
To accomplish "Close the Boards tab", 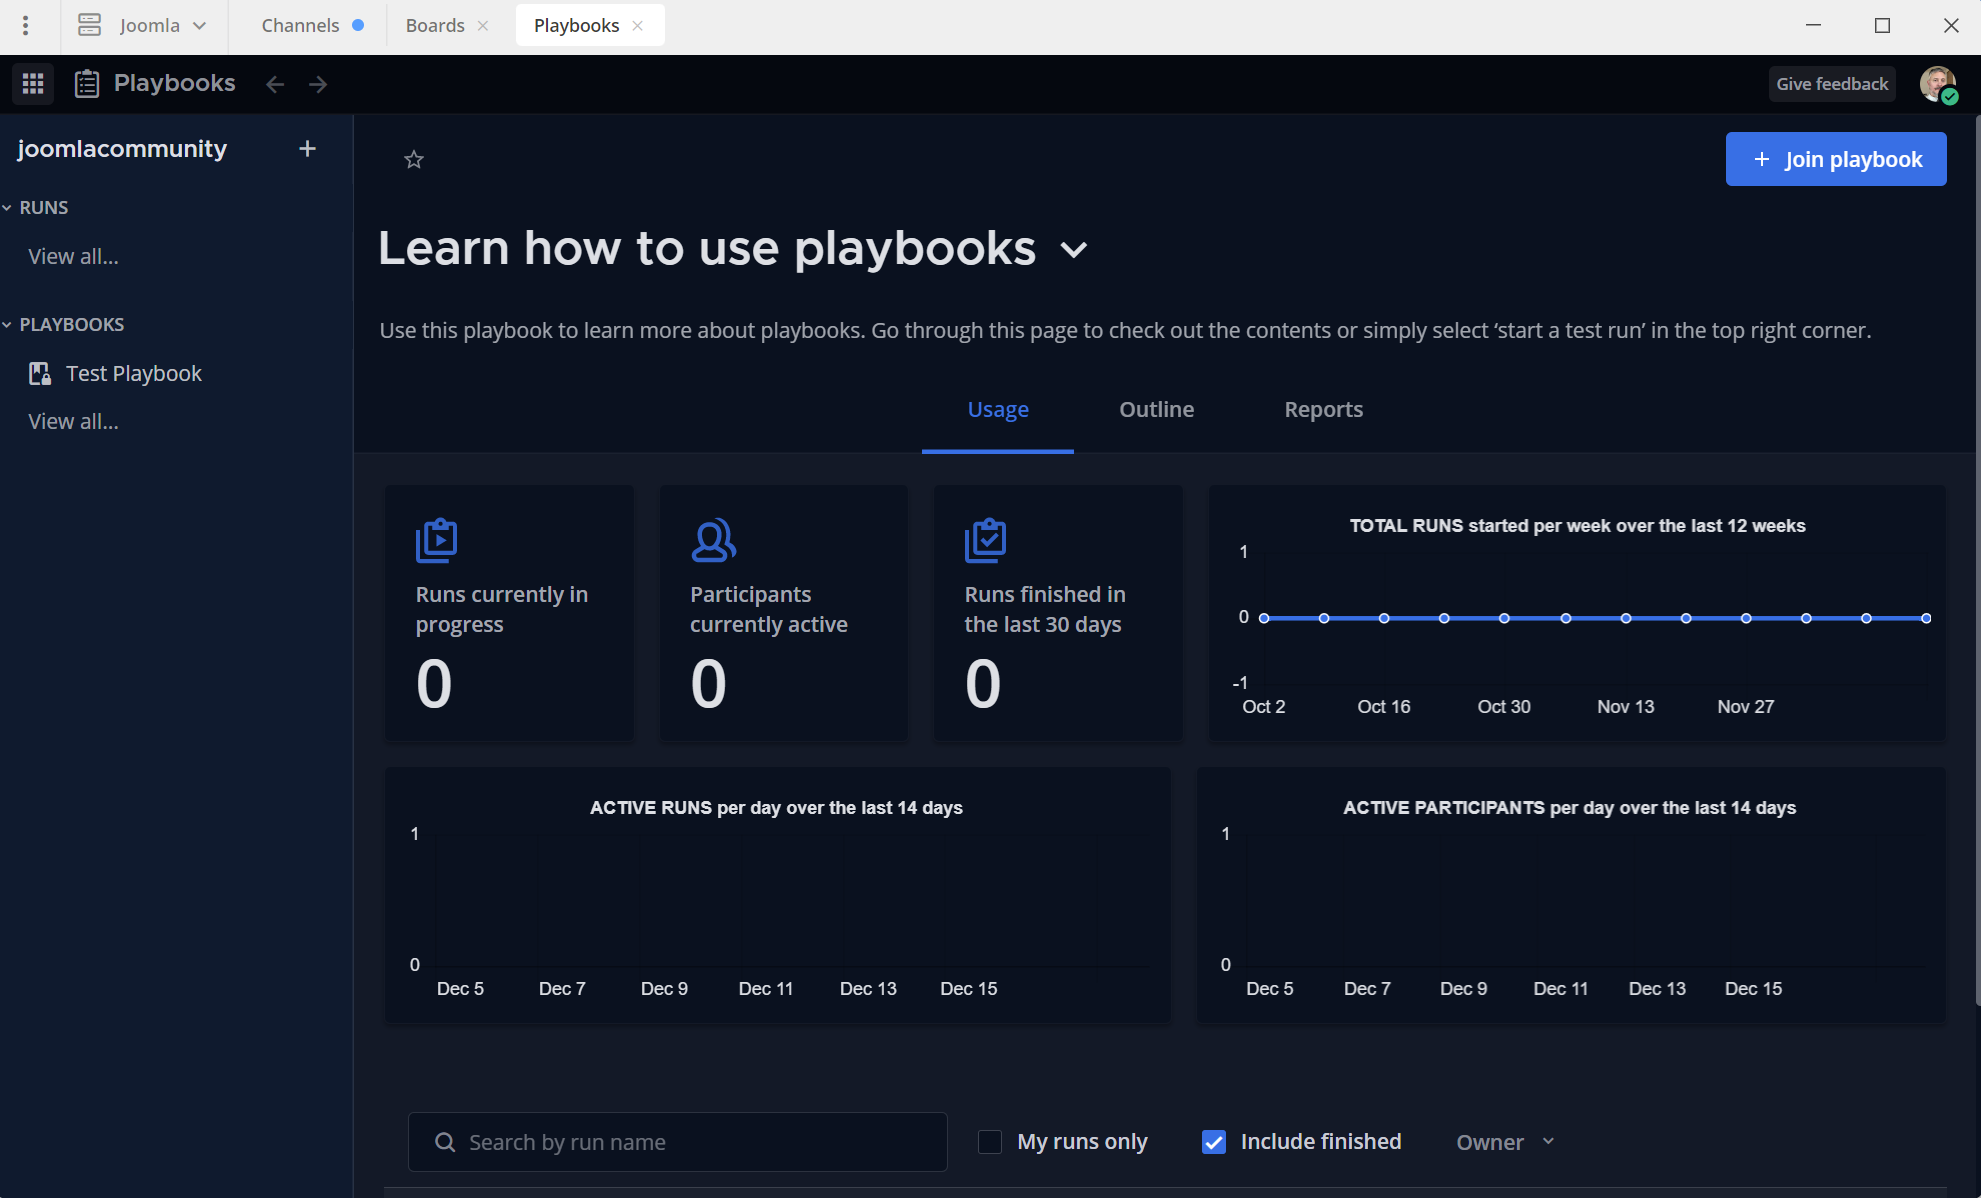I will 483,26.
